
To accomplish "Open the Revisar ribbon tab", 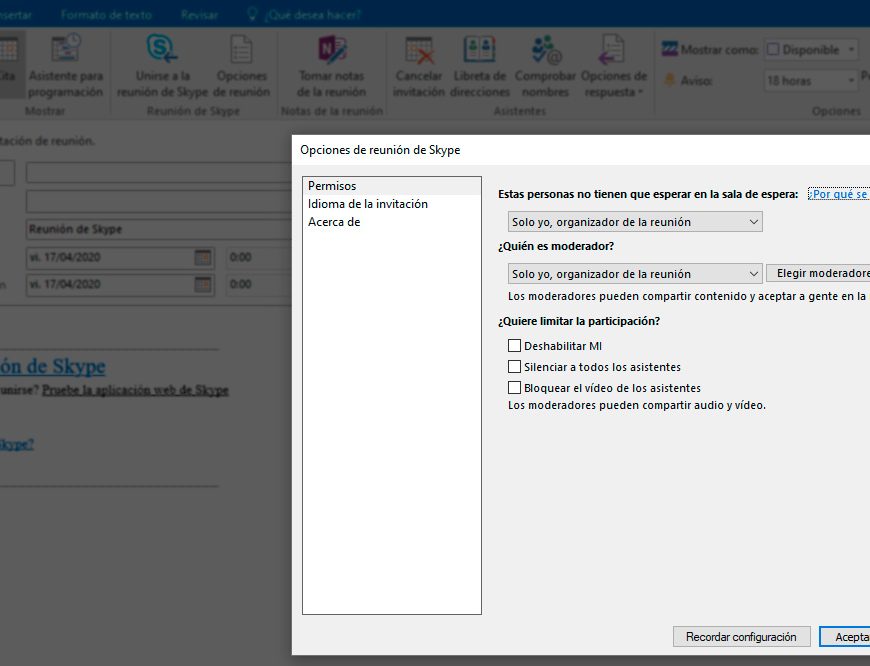I will tap(199, 14).
